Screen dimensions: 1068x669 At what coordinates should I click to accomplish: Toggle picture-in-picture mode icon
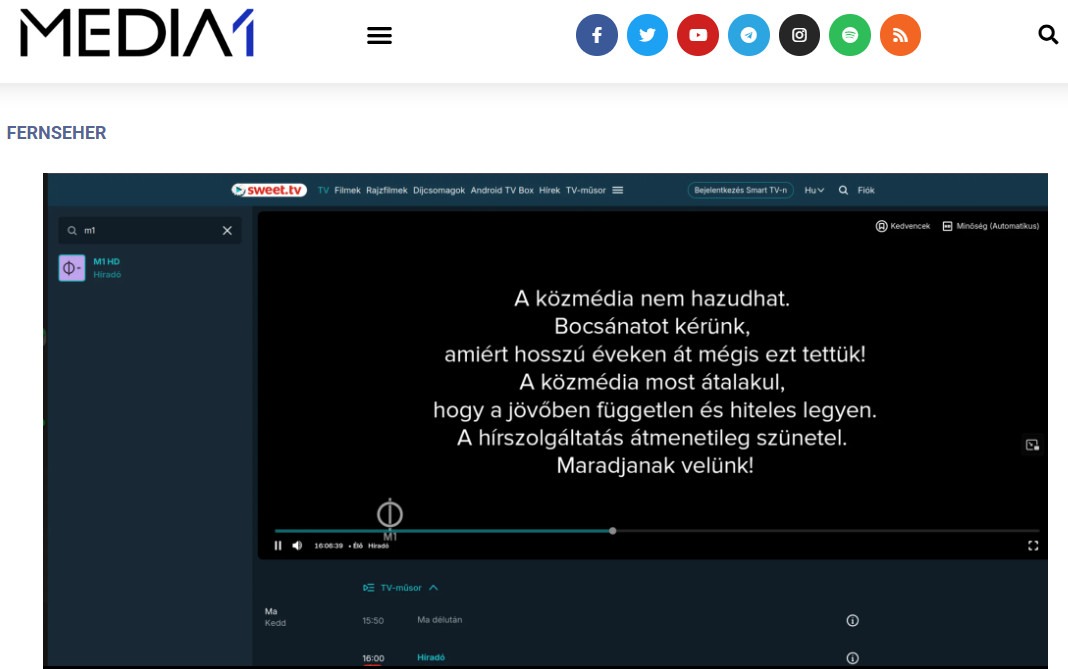[1033, 445]
